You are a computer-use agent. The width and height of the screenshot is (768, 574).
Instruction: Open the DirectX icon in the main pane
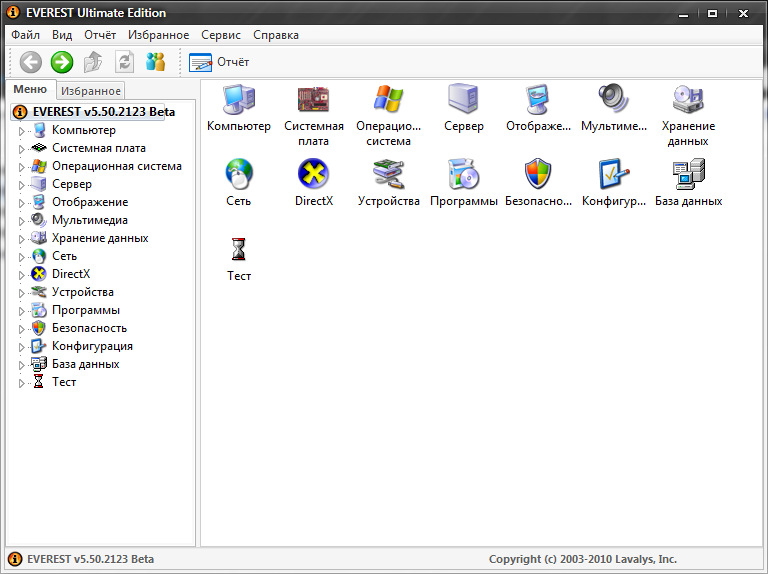click(x=313, y=174)
